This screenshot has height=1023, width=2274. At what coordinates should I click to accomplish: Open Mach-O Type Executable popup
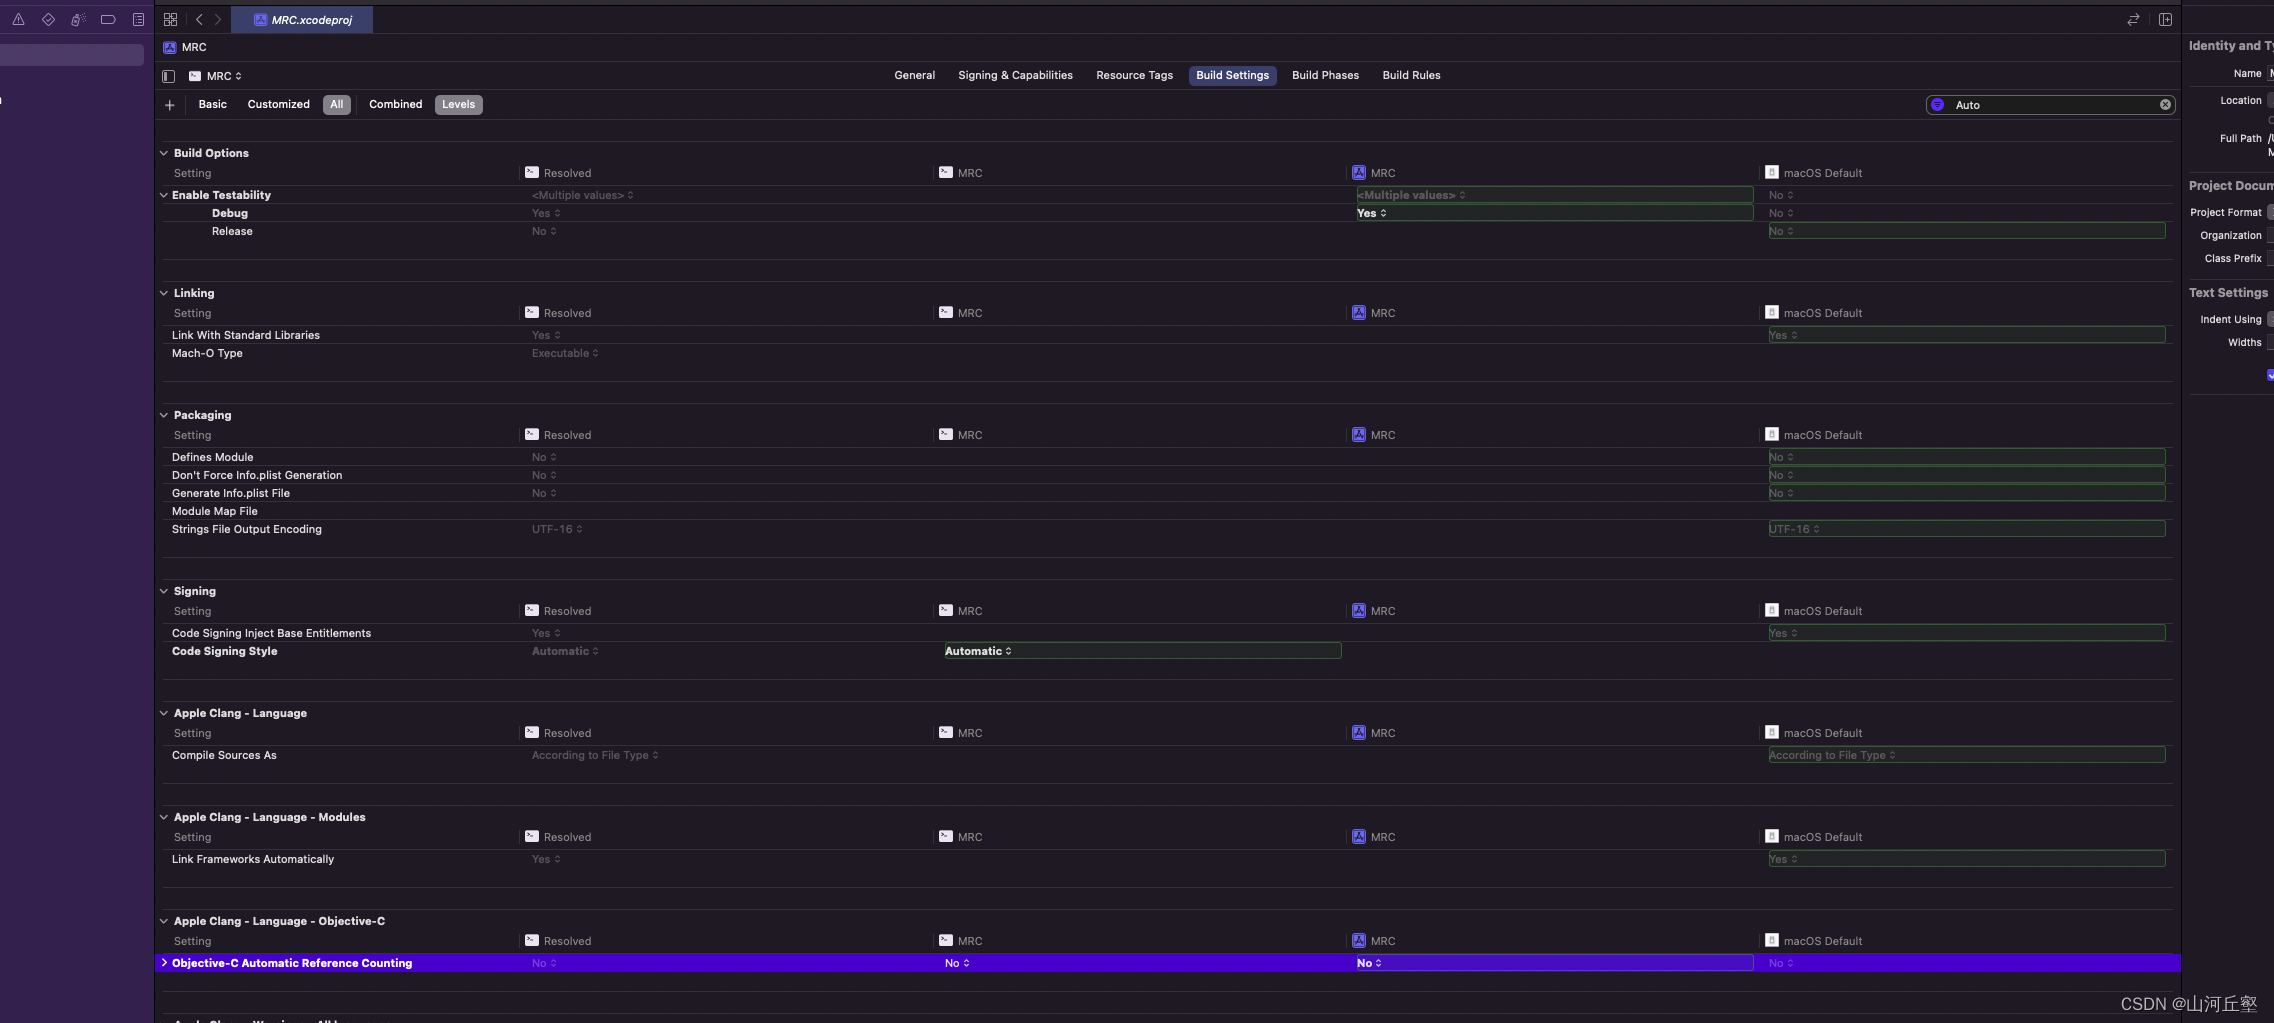[565, 353]
